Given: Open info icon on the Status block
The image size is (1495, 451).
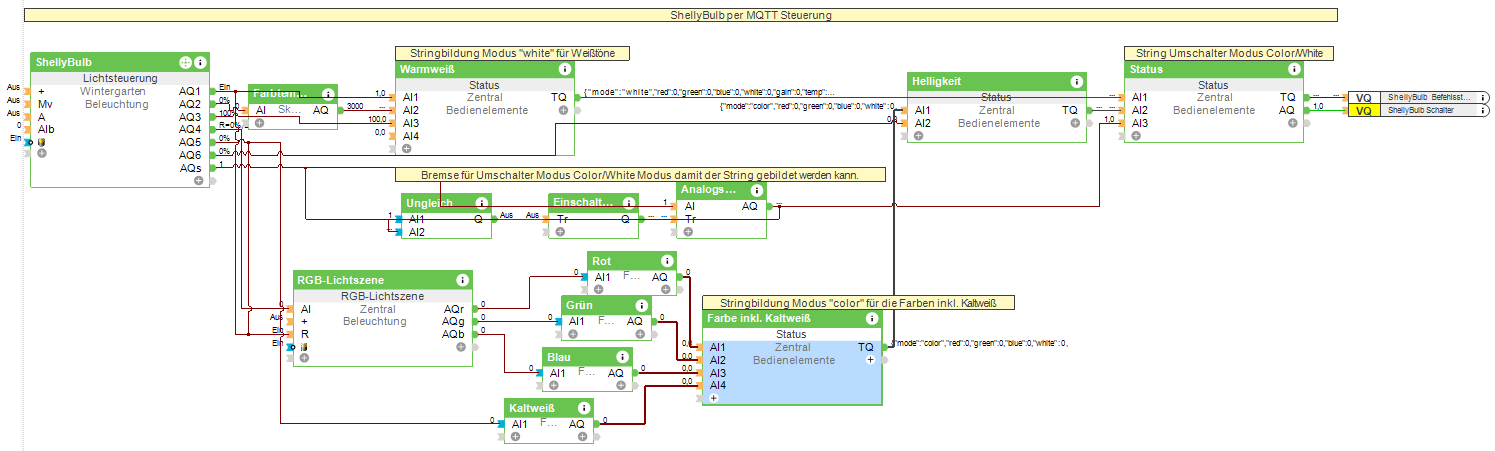Looking at the screenshot, I should (x=1294, y=70).
